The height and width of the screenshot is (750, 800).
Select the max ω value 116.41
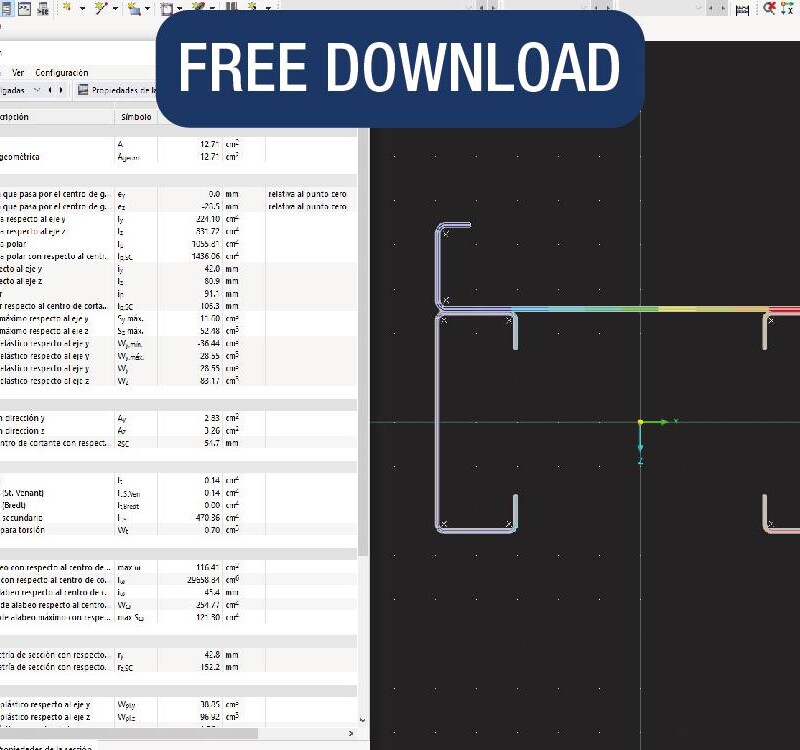click(x=208, y=567)
